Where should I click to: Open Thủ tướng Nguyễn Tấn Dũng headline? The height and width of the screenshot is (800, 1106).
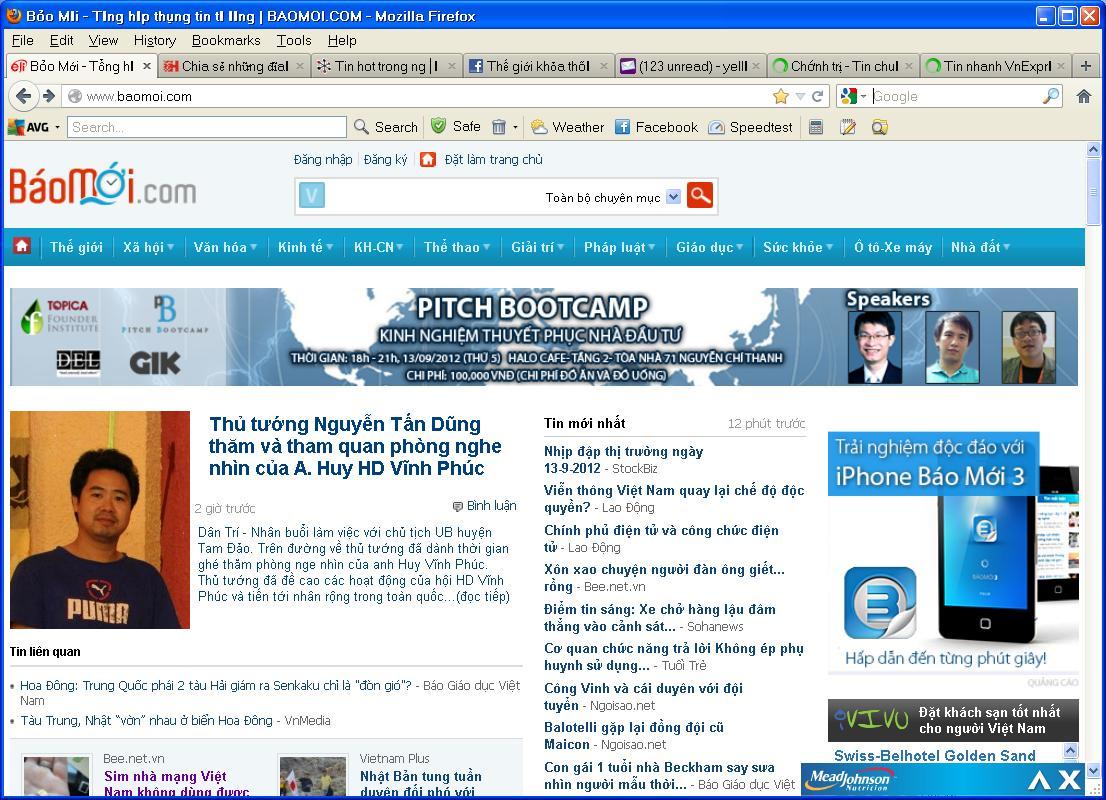(x=355, y=446)
